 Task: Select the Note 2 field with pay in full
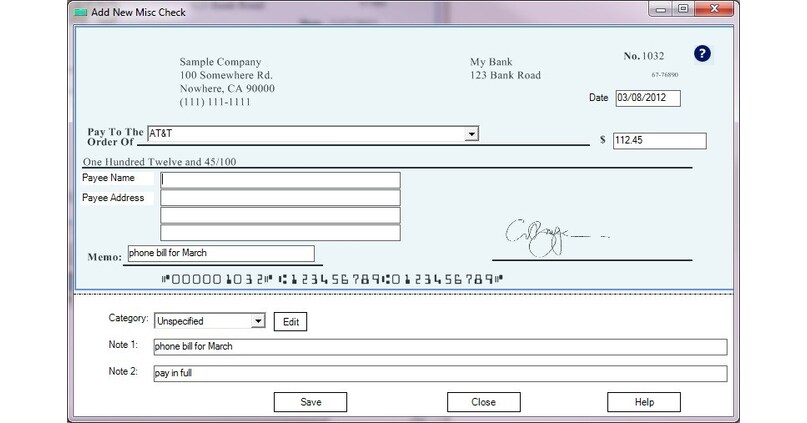pyautogui.click(x=438, y=374)
